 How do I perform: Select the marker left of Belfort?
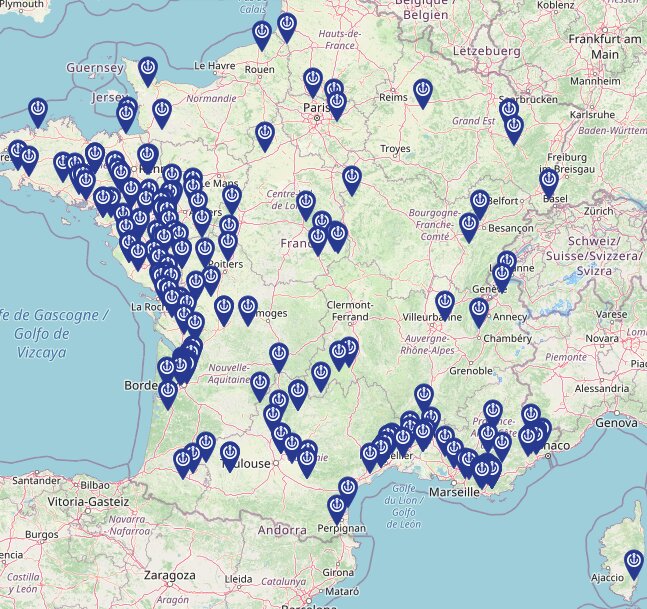(480, 202)
